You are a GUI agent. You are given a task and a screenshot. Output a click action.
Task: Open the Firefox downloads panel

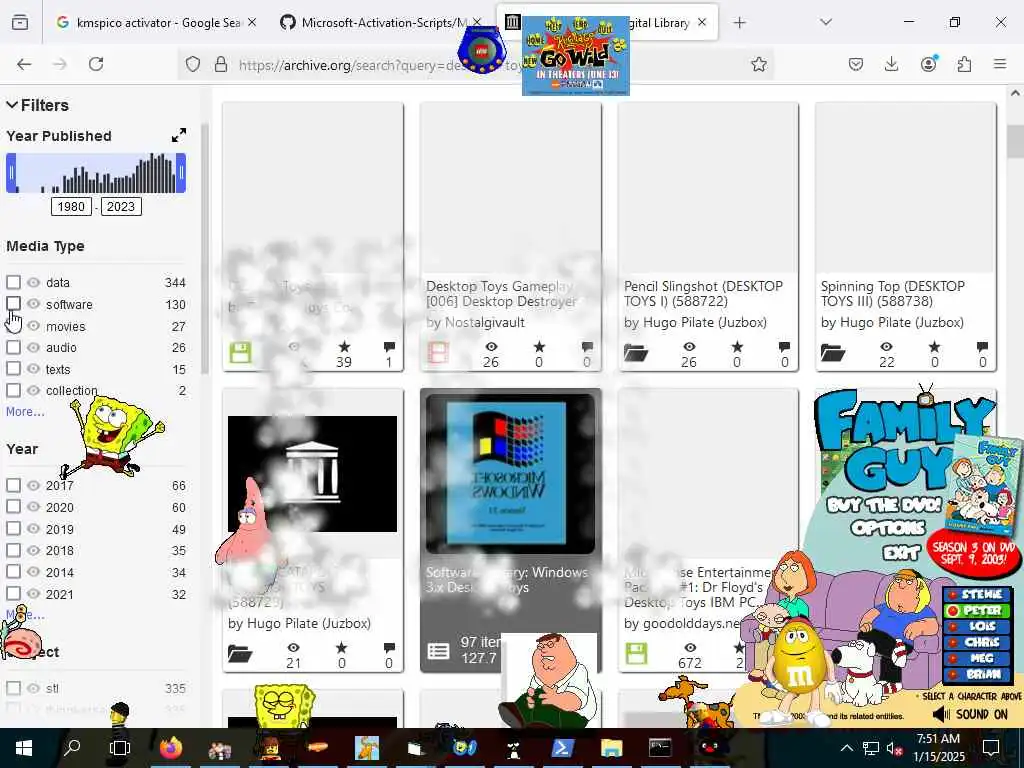(x=891, y=64)
